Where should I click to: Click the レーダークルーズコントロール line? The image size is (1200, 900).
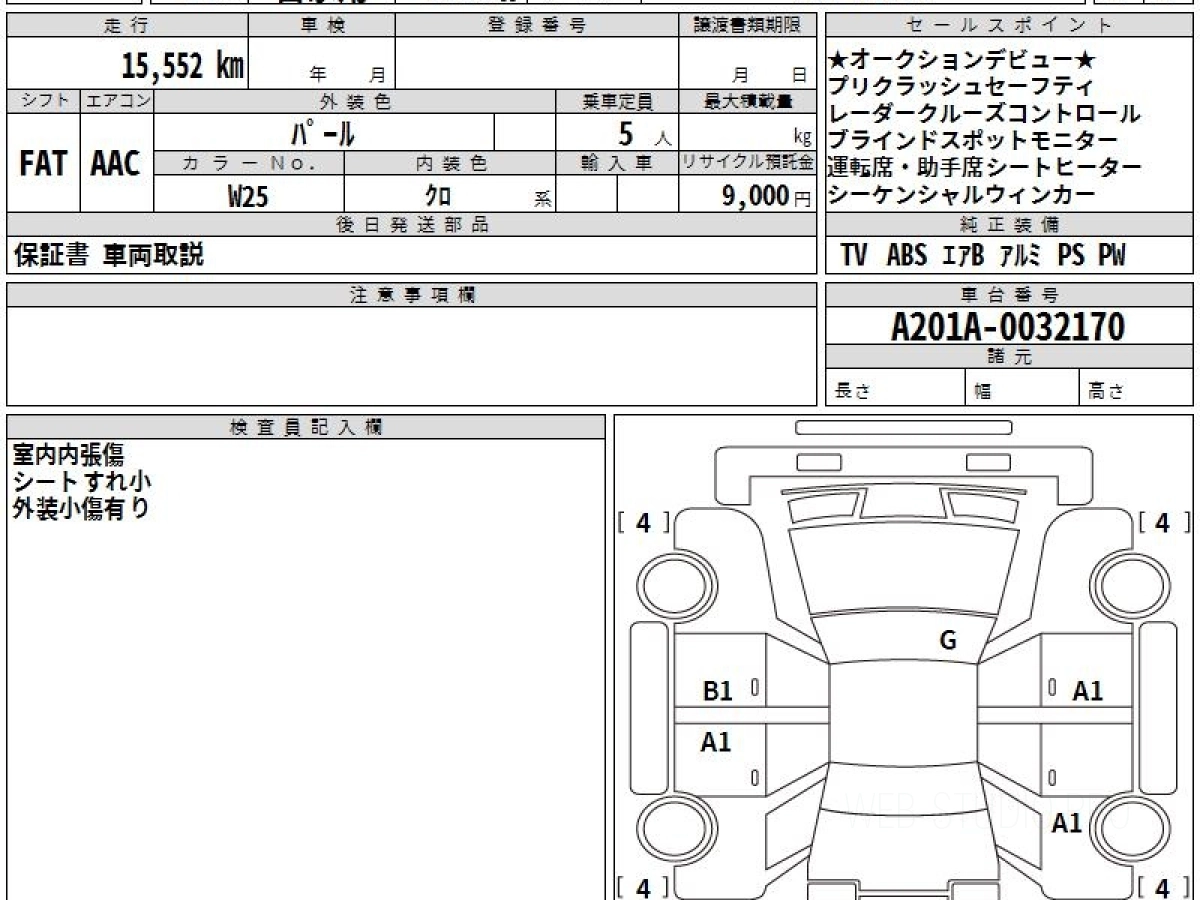coord(984,114)
